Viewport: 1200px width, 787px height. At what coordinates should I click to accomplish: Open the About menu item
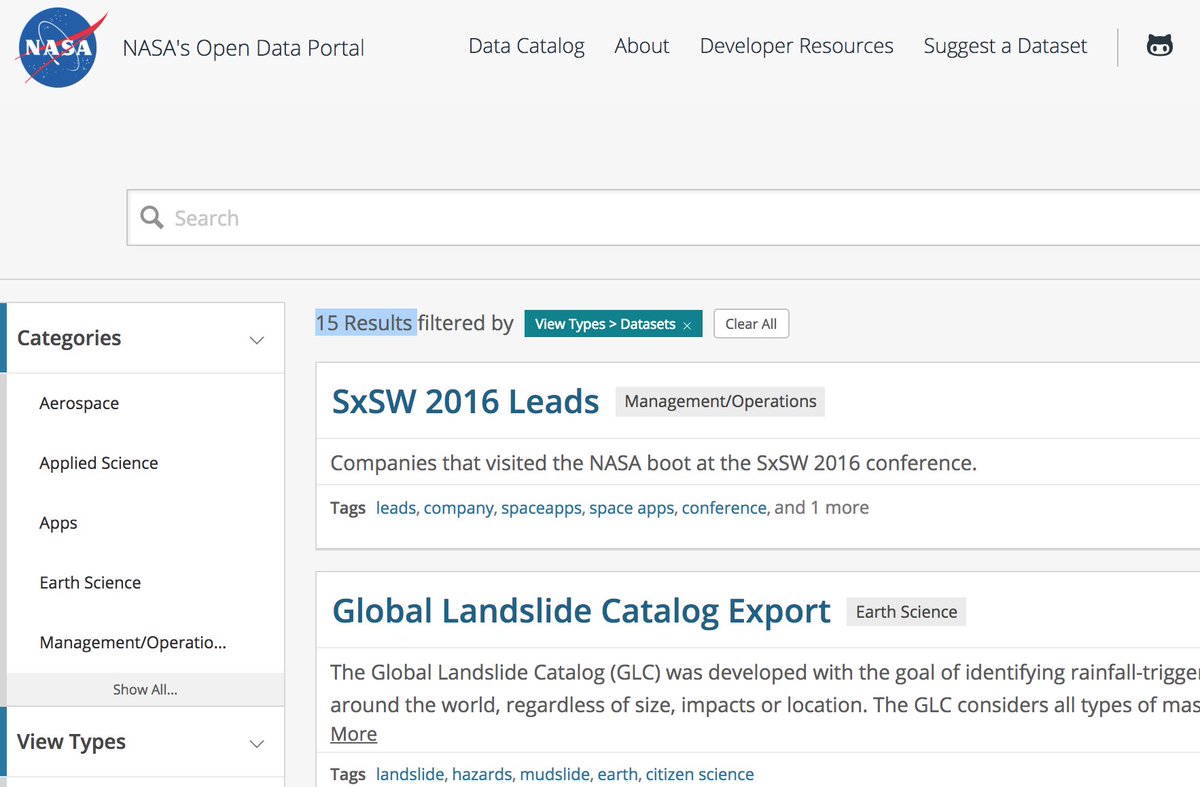[x=642, y=46]
